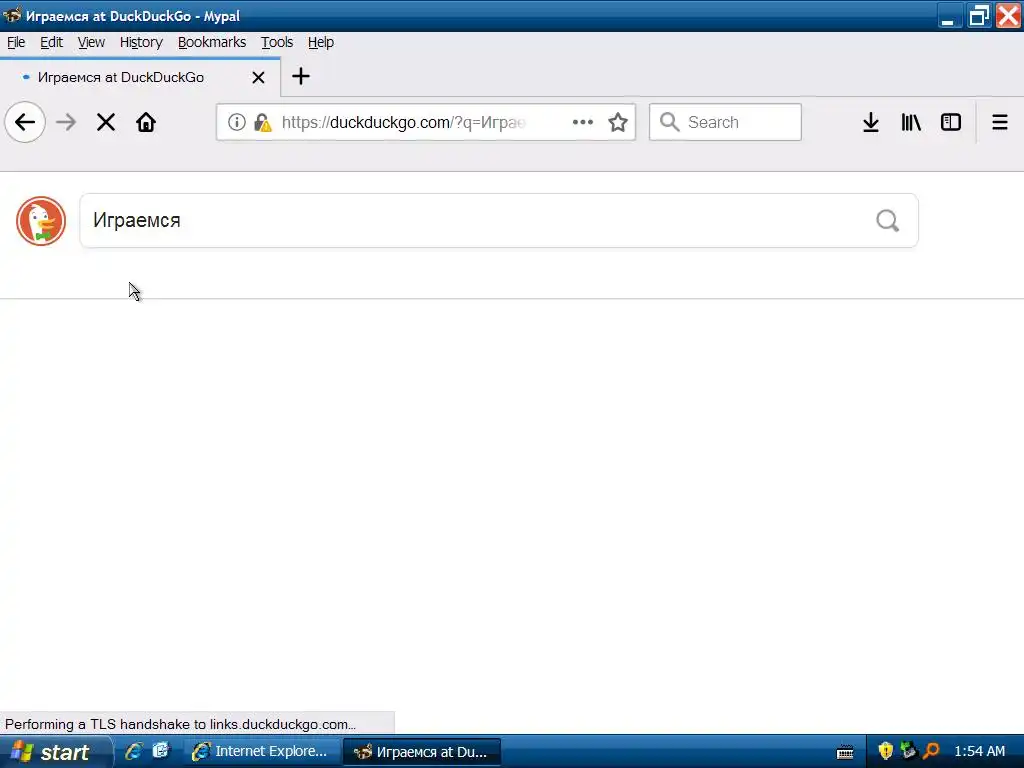The height and width of the screenshot is (768, 1024).
Task: Click the forward arrow navigation button
Action: [66, 122]
